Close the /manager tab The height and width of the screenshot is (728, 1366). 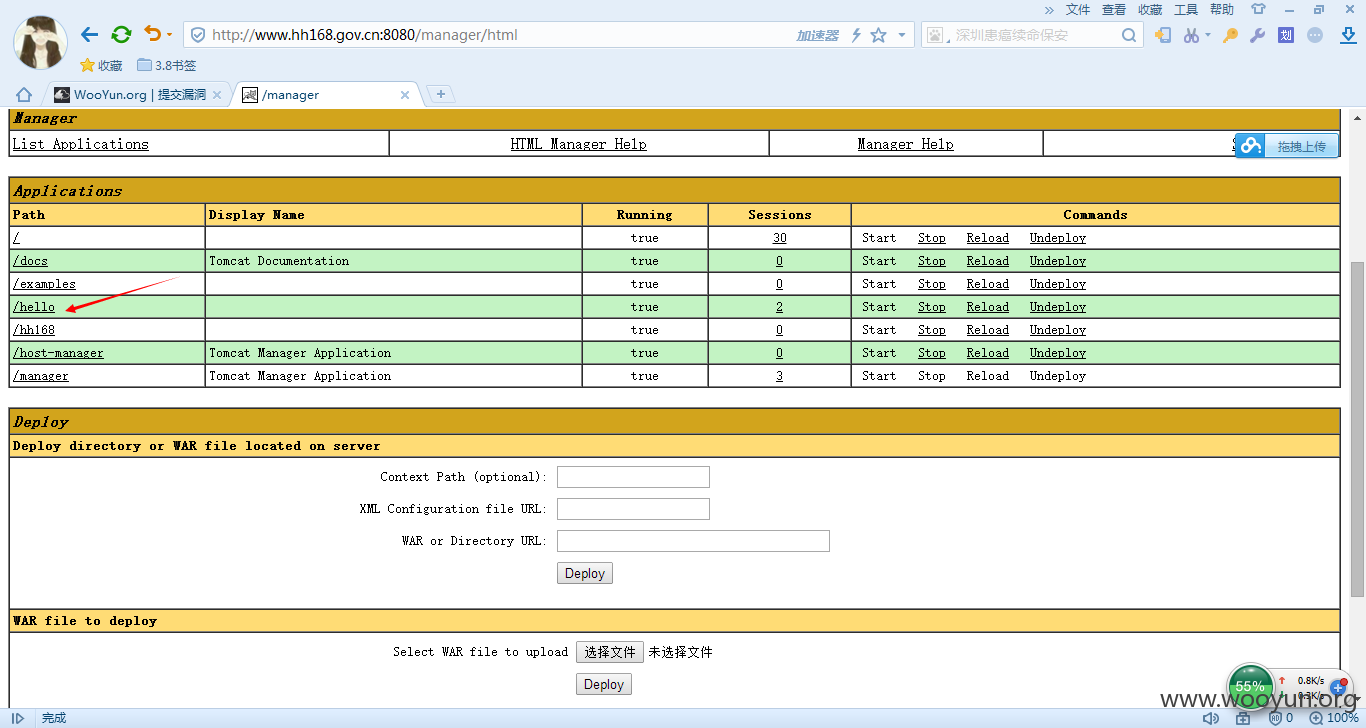[405, 95]
